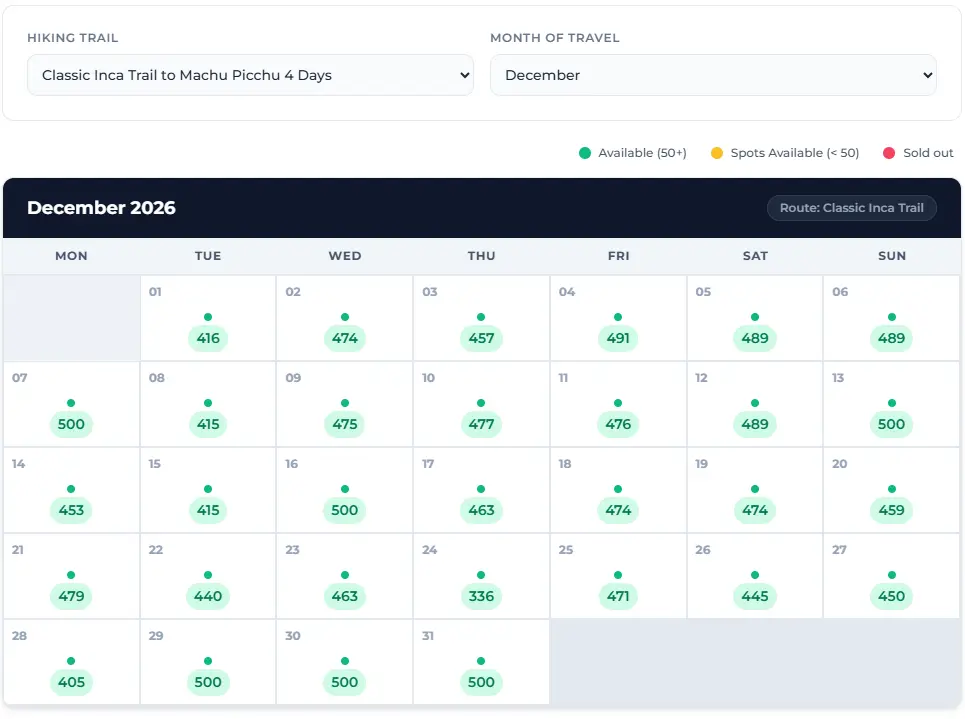Click the MON column header
965x719 pixels.
pos(71,256)
